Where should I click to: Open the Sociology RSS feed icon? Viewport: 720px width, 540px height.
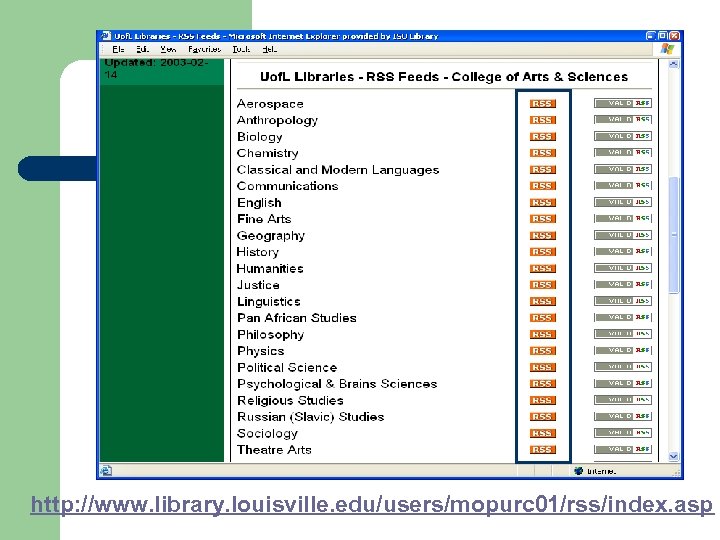pos(542,433)
